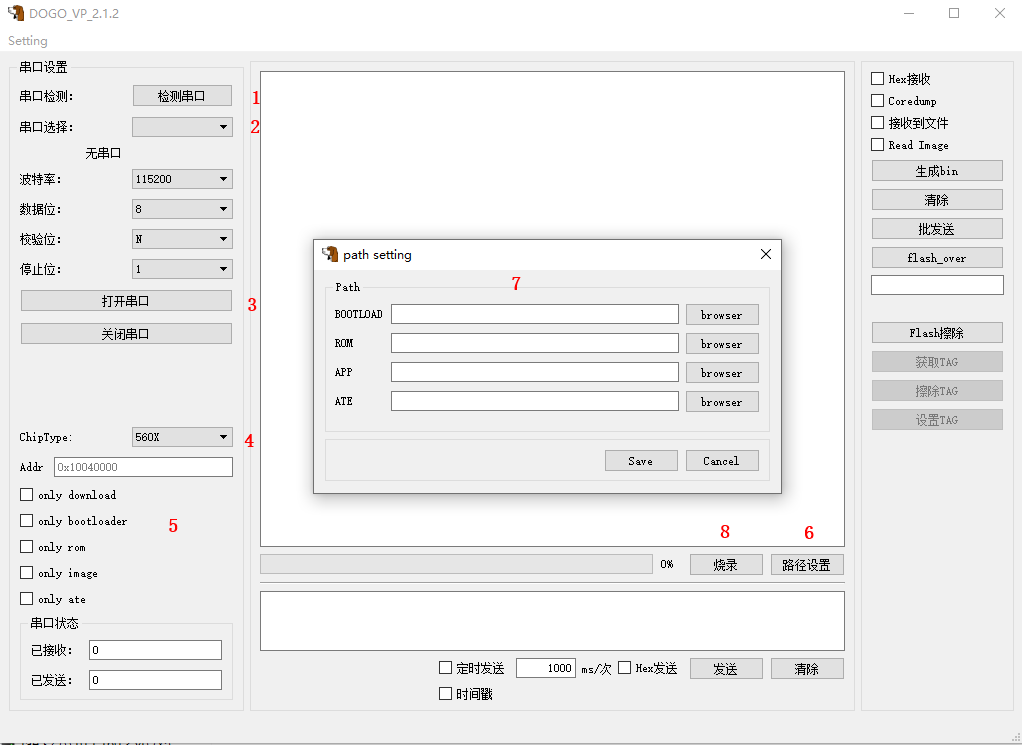Close the path setting dialog

coord(766,254)
